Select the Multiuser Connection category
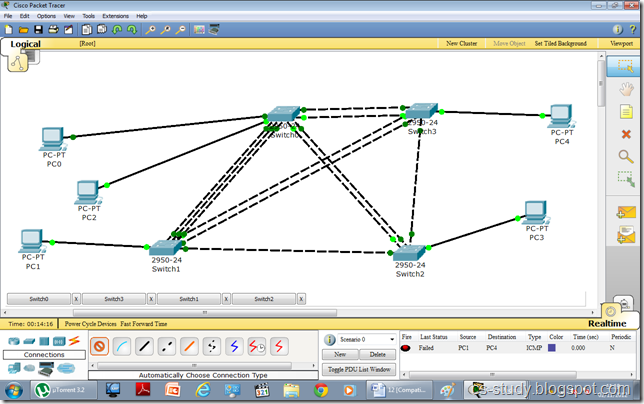Viewport: 644px width, 404px height. 66,368
